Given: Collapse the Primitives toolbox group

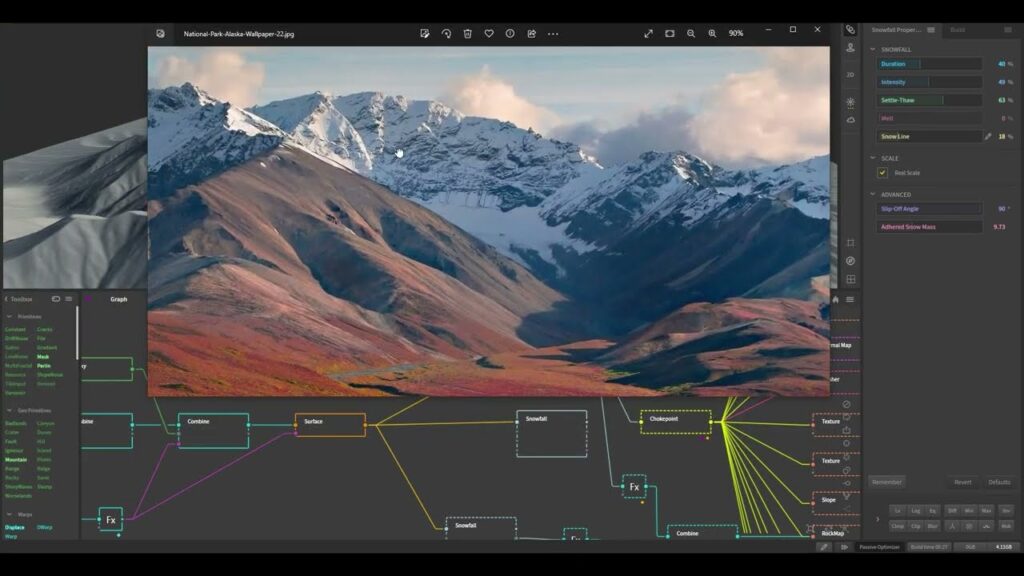Looking at the screenshot, I should tap(9, 316).
